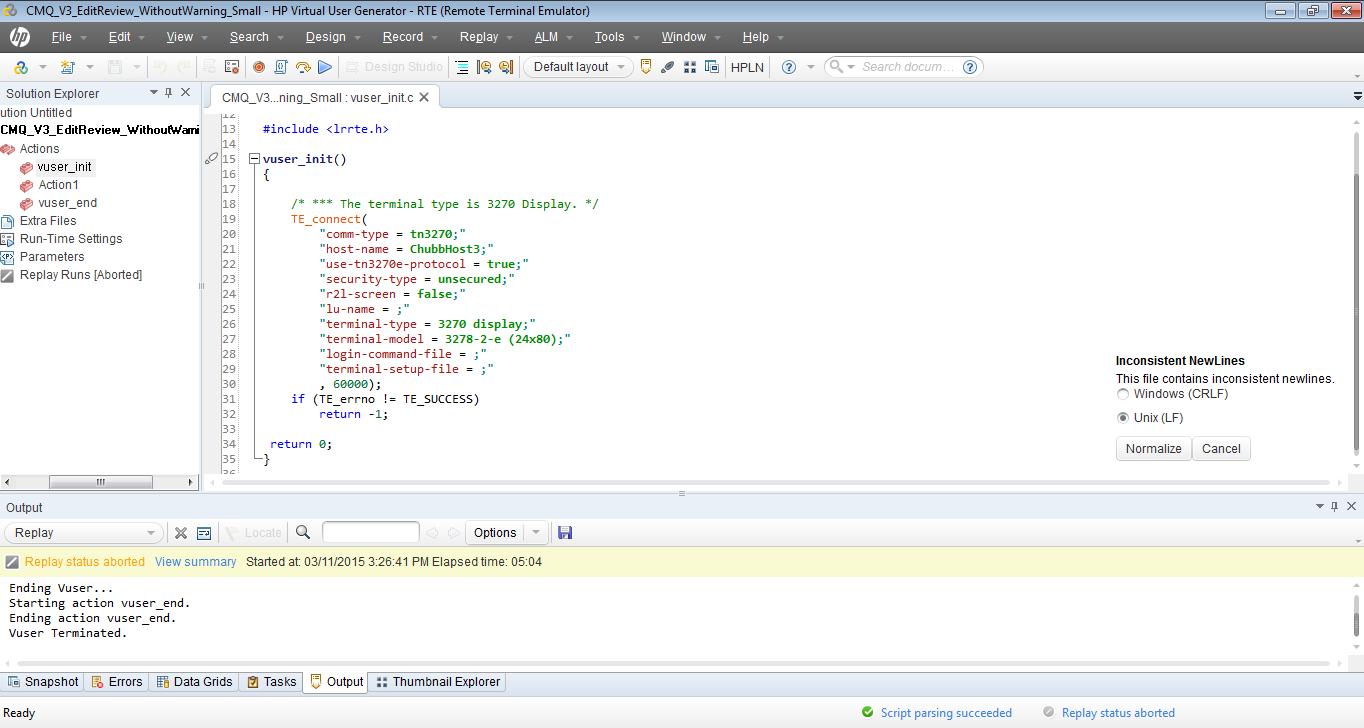Click Replay status aborted in status bar
The width and height of the screenshot is (1364, 728).
tap(1118, 713)
